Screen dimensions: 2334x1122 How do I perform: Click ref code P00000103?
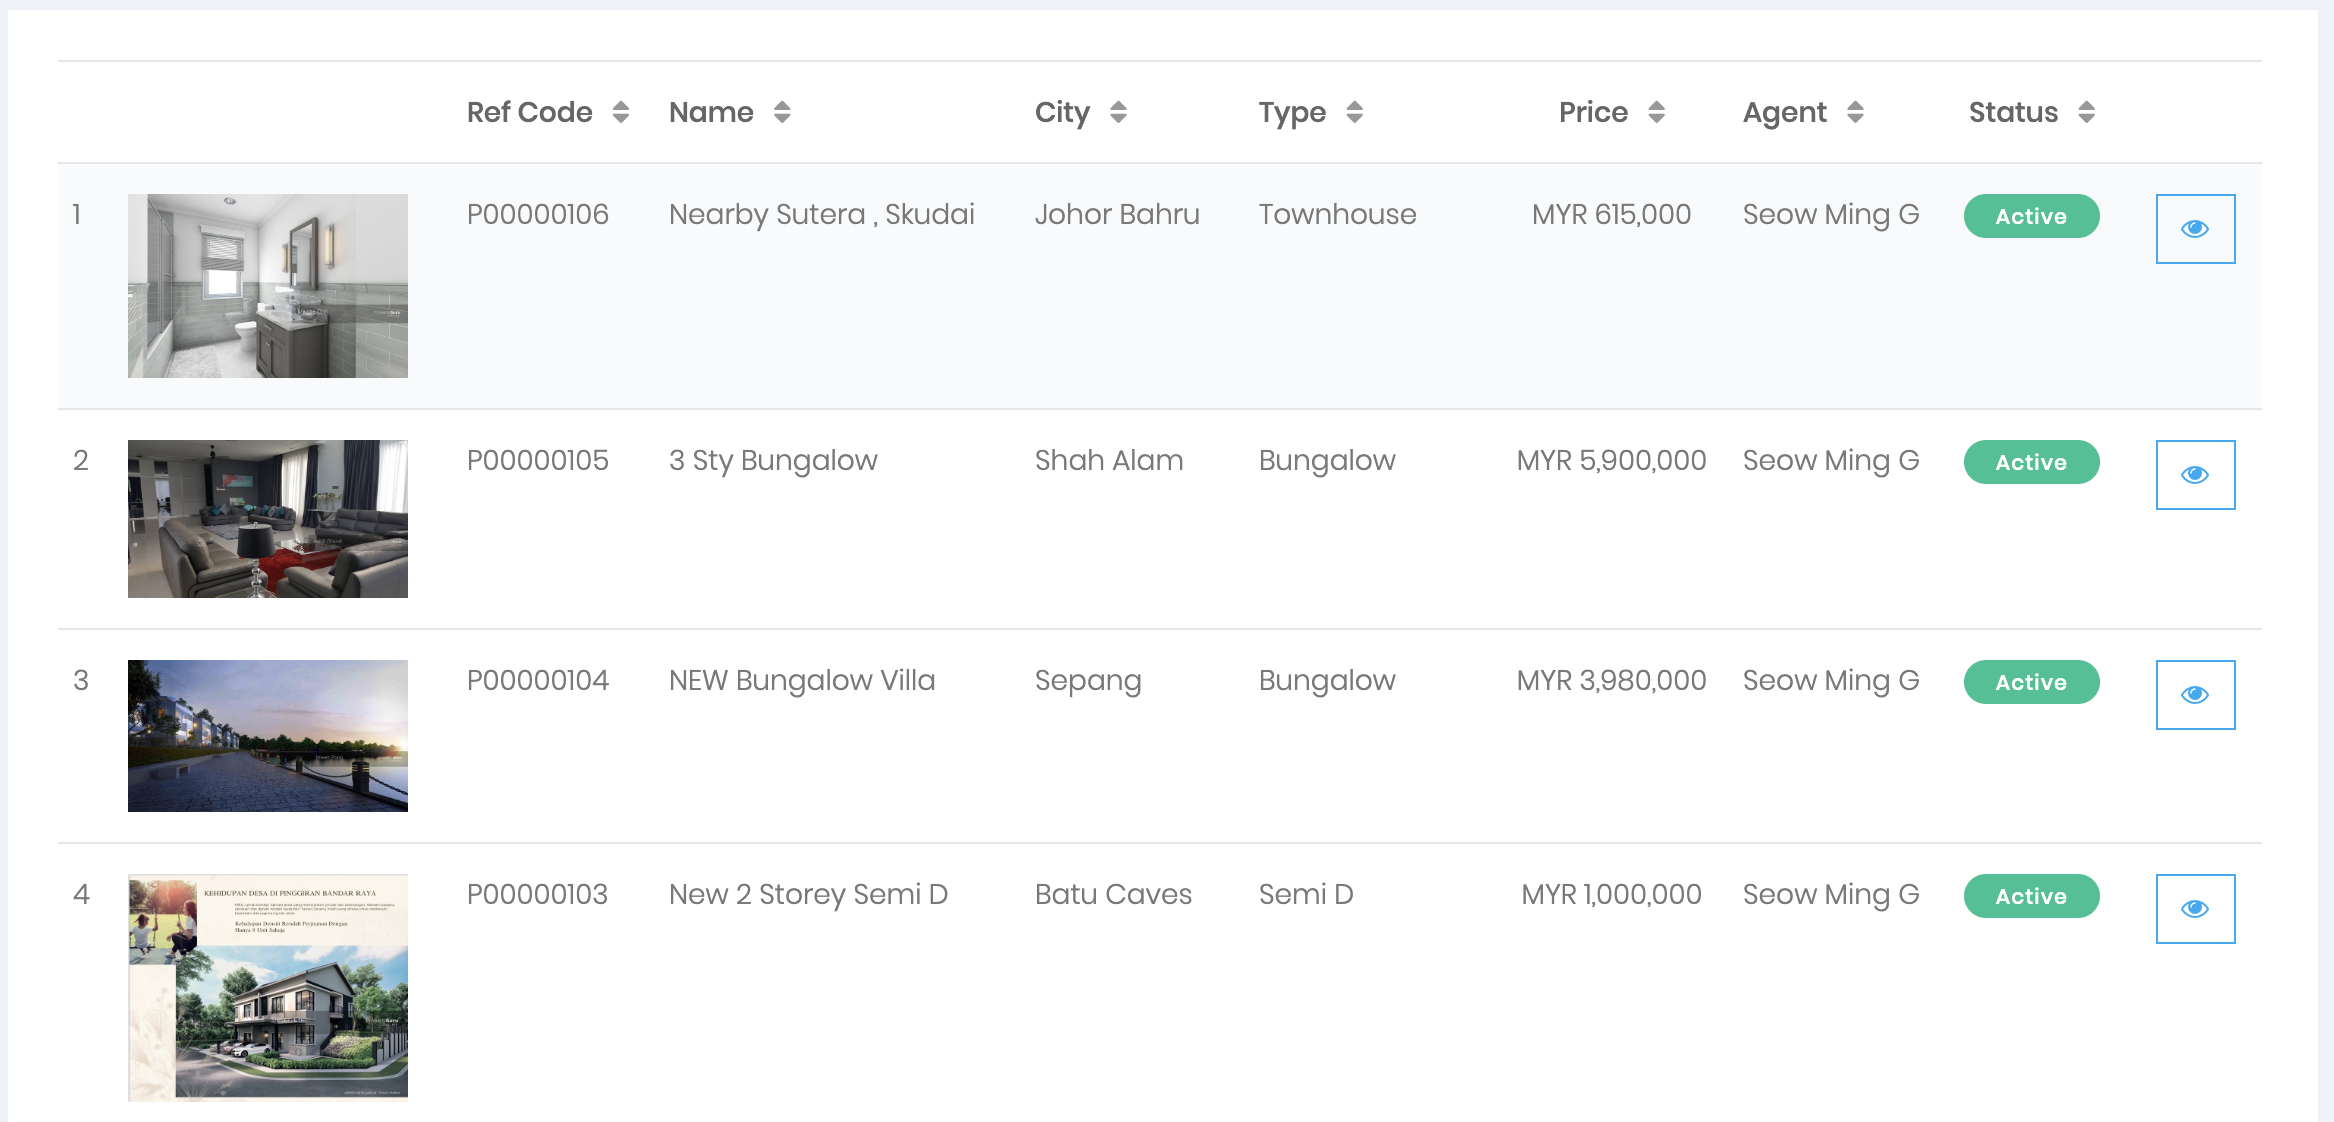[x=537, y=894]
